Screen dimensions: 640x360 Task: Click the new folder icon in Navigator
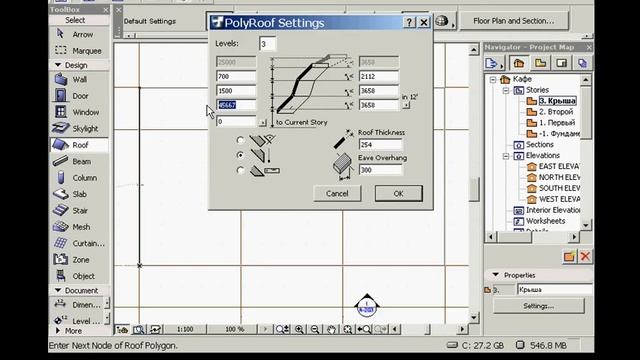click(569, 256)
